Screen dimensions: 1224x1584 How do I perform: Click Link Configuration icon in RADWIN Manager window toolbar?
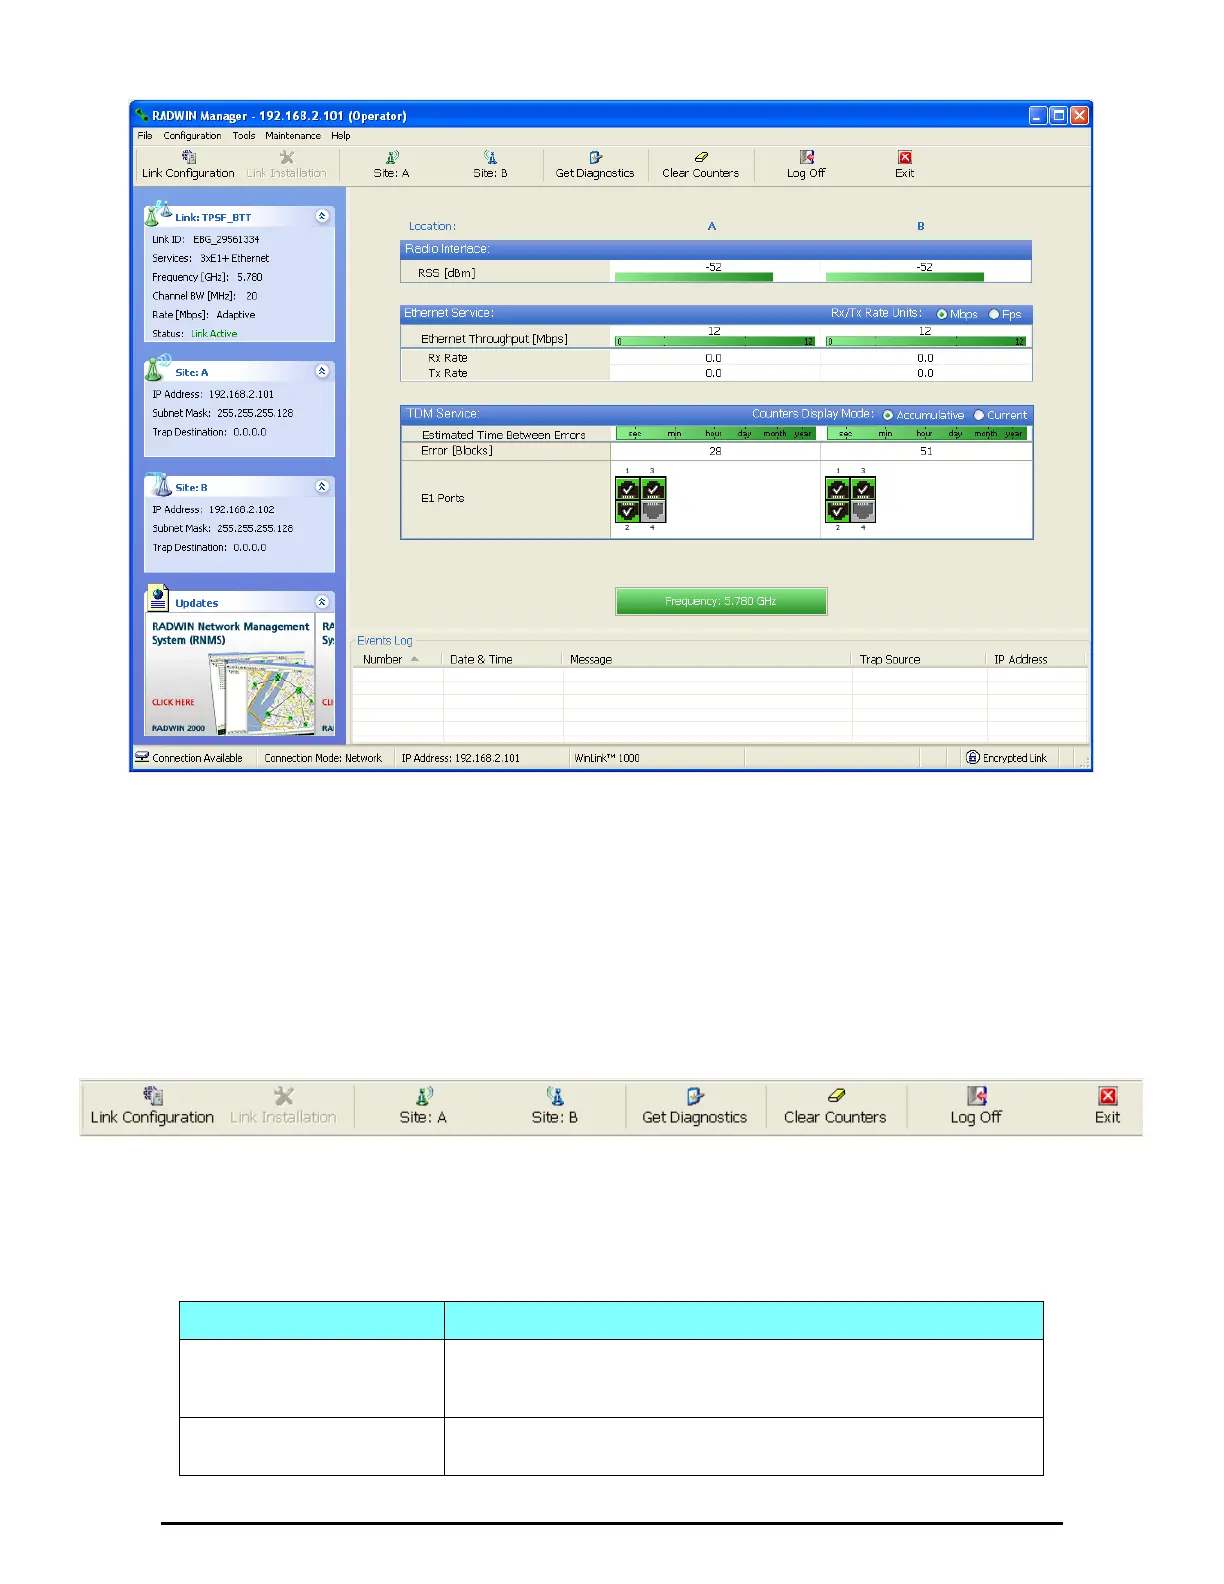(x=188, y=157)
